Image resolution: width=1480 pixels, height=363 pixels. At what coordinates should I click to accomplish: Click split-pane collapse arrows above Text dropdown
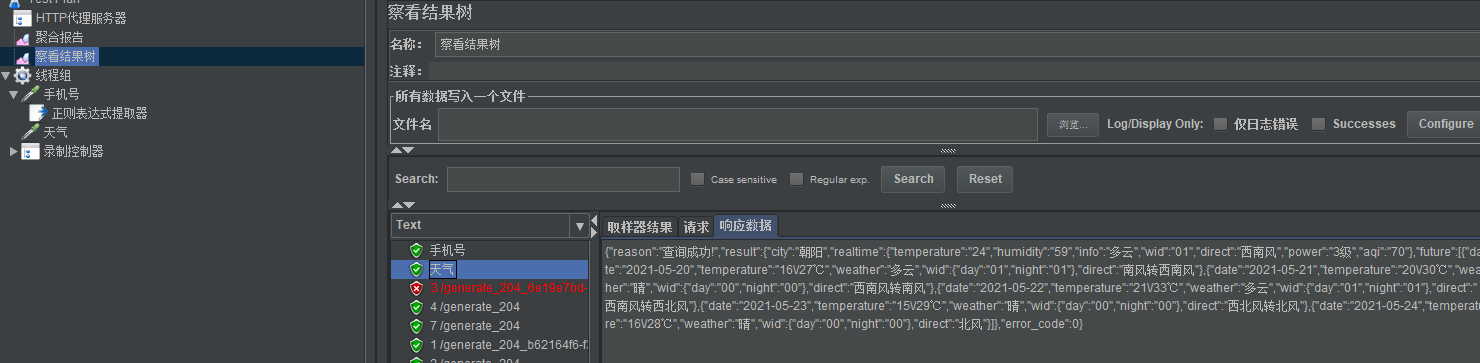[x=402, y=205]
